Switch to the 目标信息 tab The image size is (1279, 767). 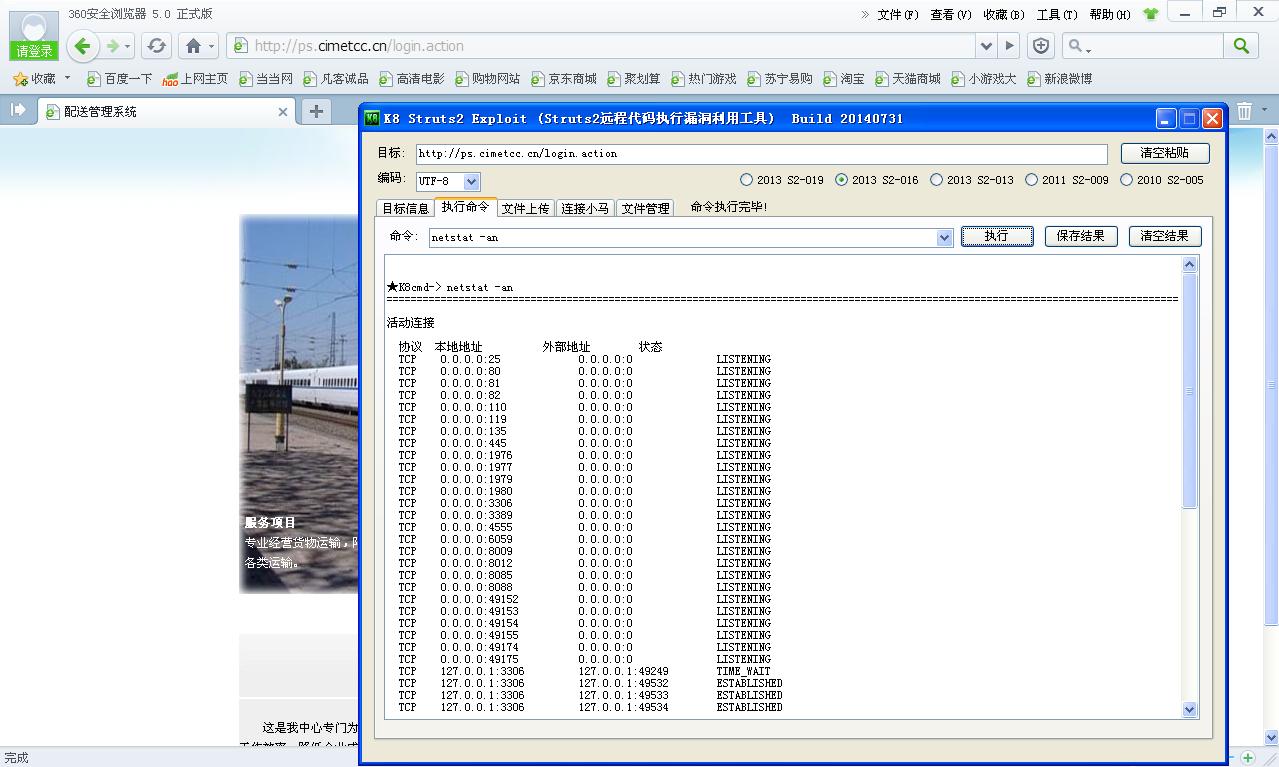(405, 208)
